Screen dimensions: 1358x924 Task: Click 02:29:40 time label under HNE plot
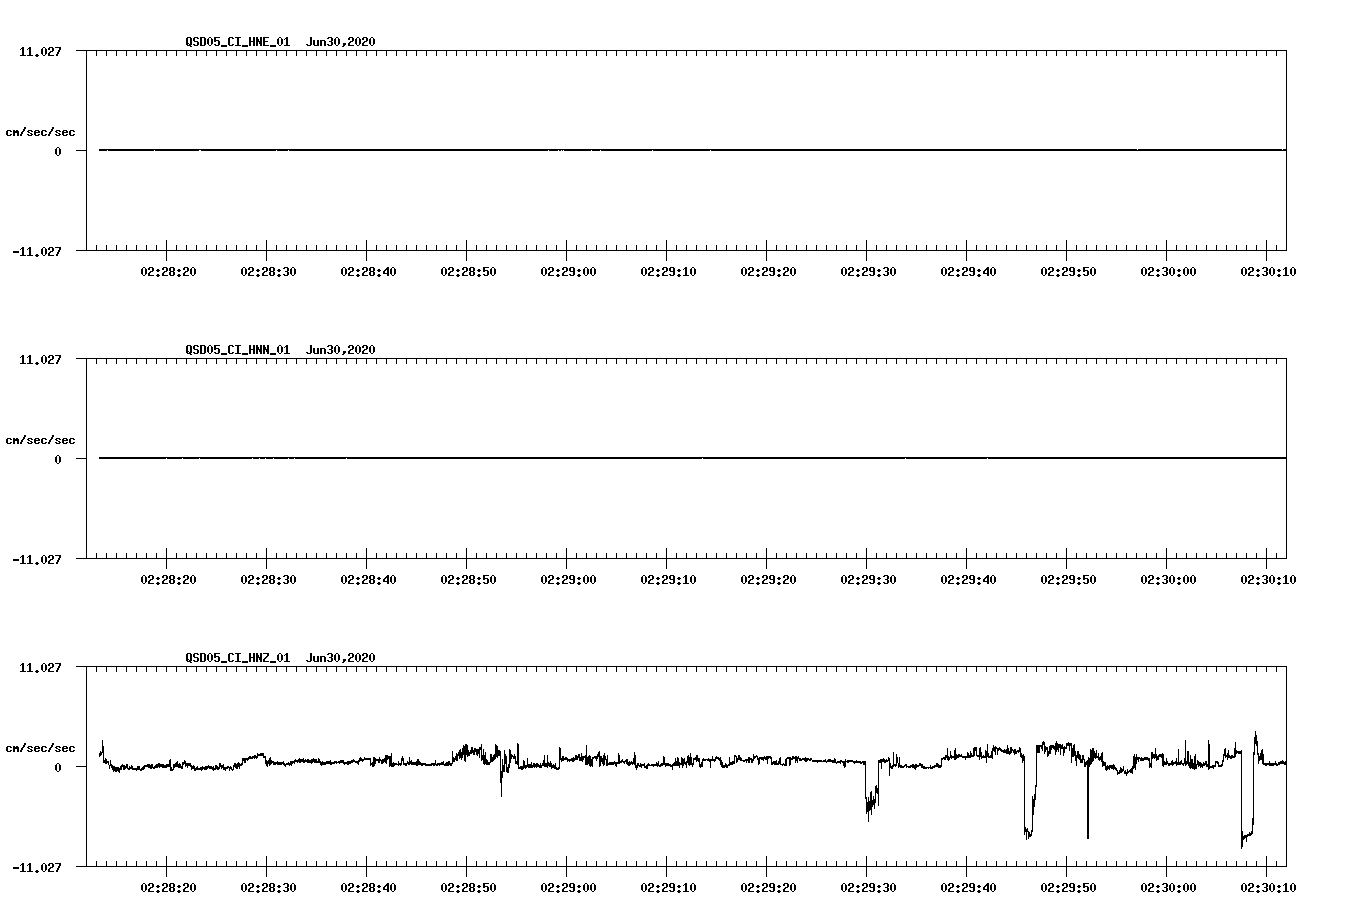(968, 272)
